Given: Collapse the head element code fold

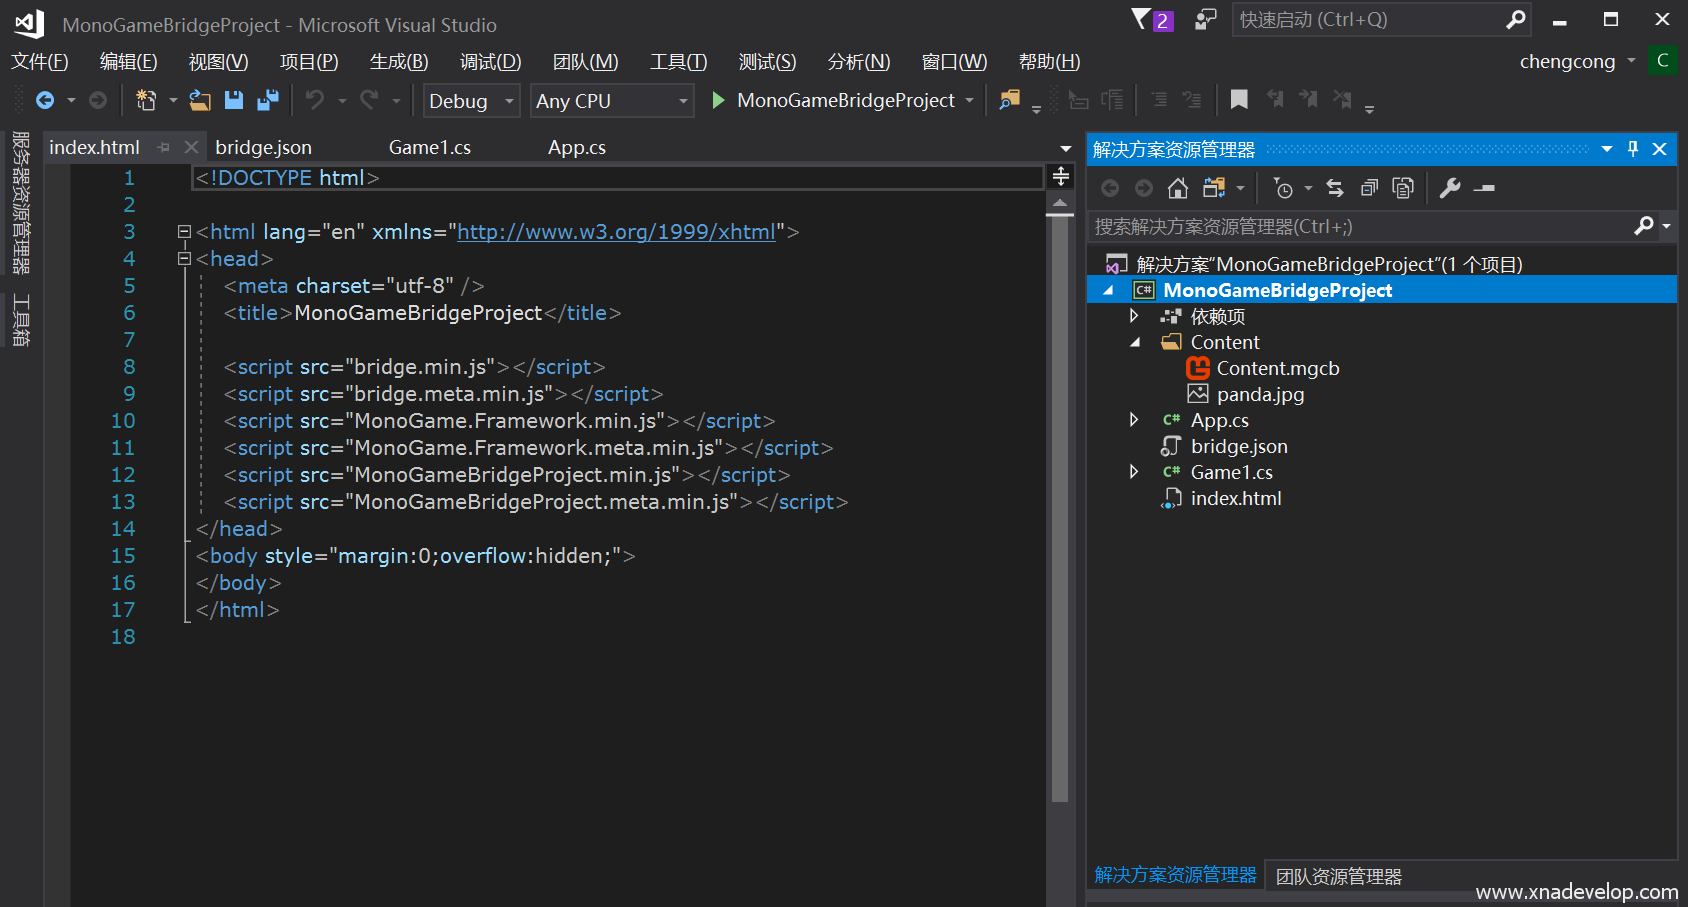Looking at the screenshot, I should pyautogui.click(x=184, y=259).
